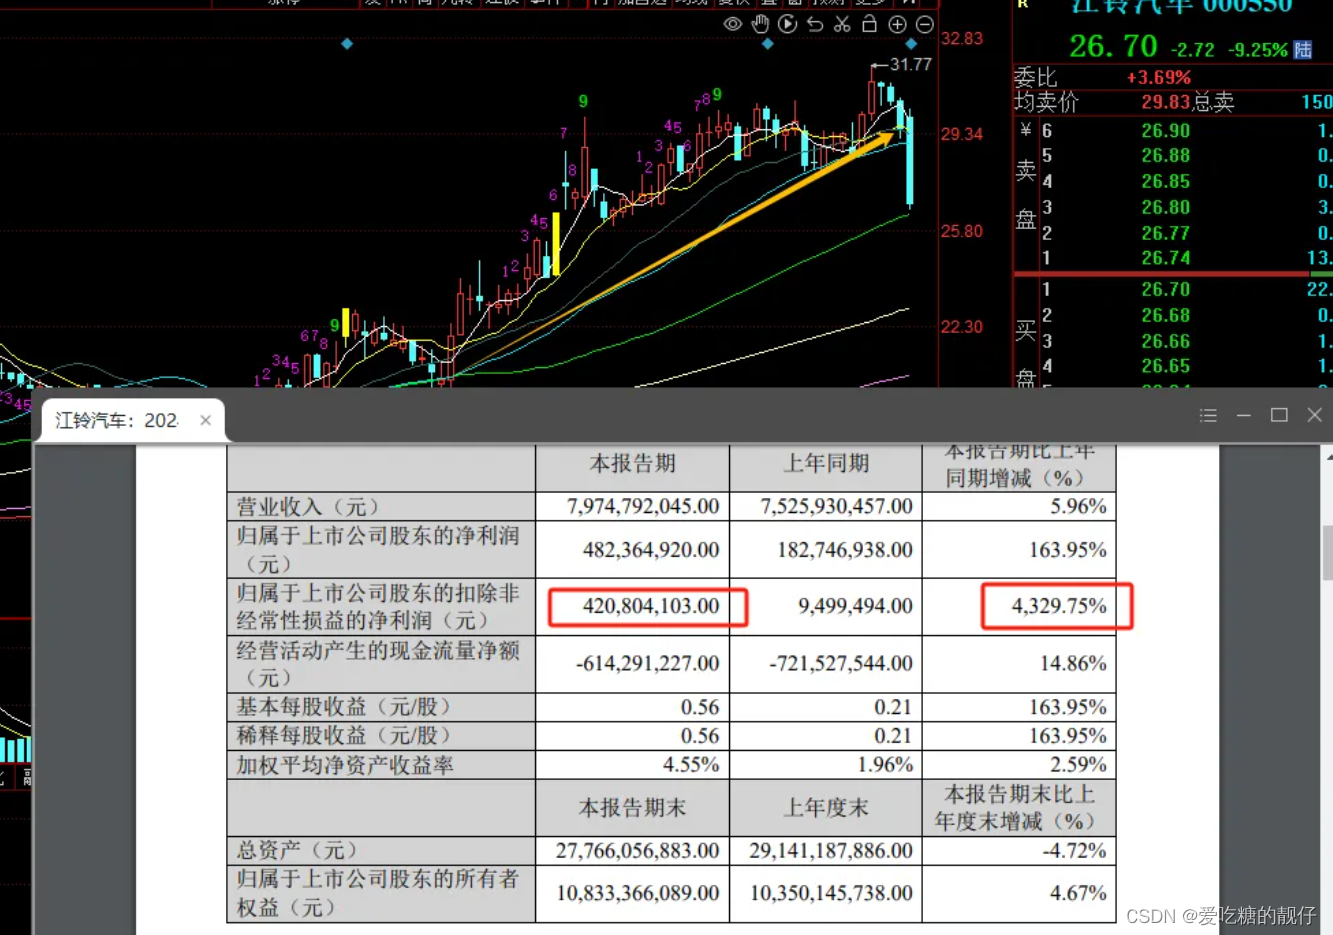Click the equity value 10,833,366,089.00
The width and height of the screenshot is (1333, 935).
[x=637, y=893]
